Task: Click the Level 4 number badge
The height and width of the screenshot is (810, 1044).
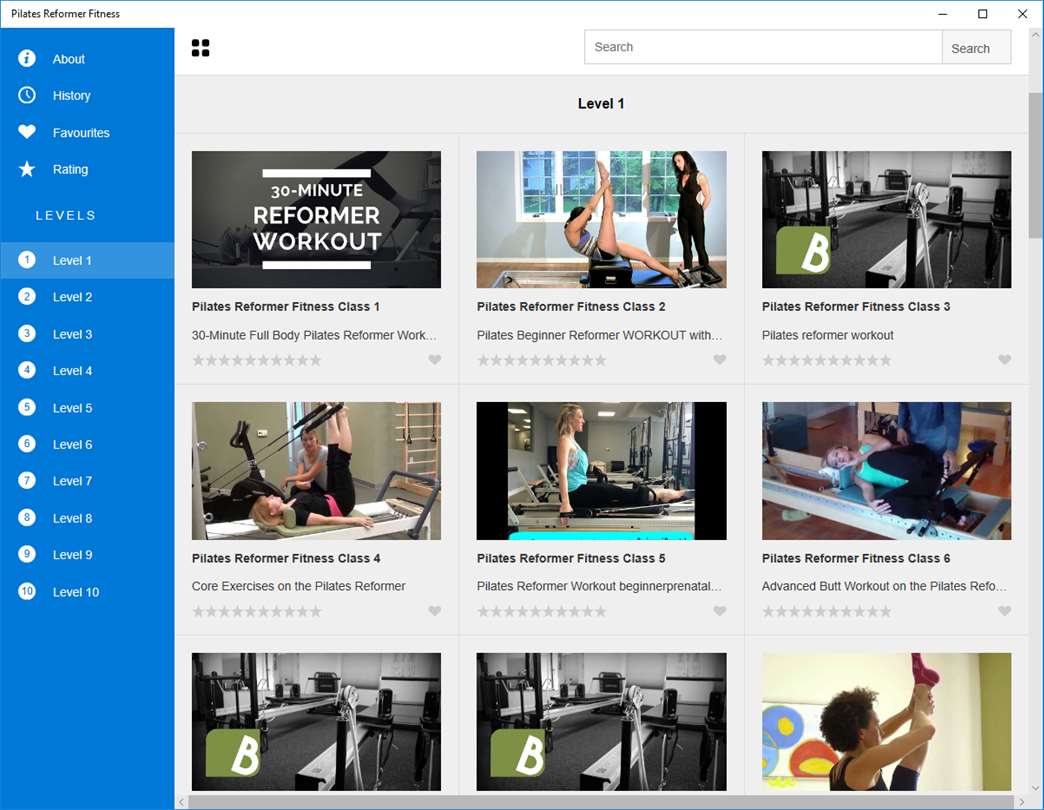Action: coord(27,370)
